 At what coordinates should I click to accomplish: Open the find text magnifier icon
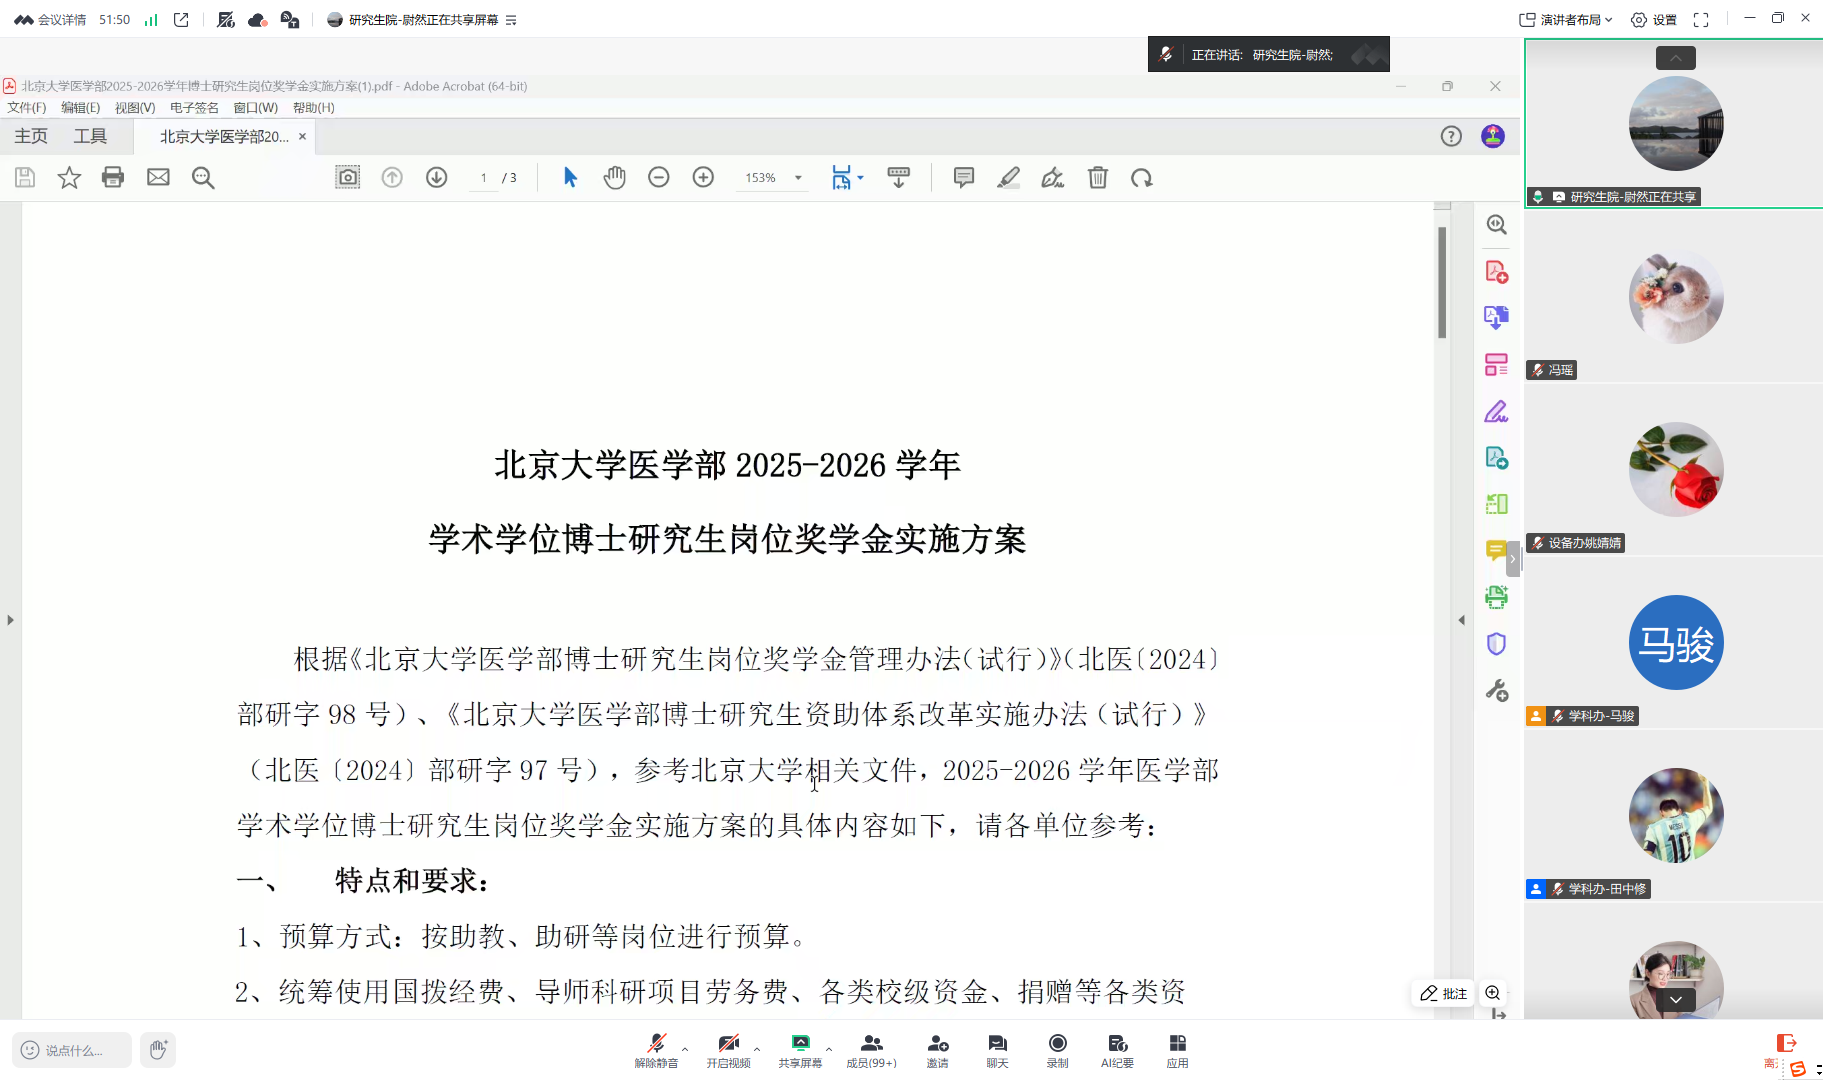pyautogui.click(x=203, y=178)
